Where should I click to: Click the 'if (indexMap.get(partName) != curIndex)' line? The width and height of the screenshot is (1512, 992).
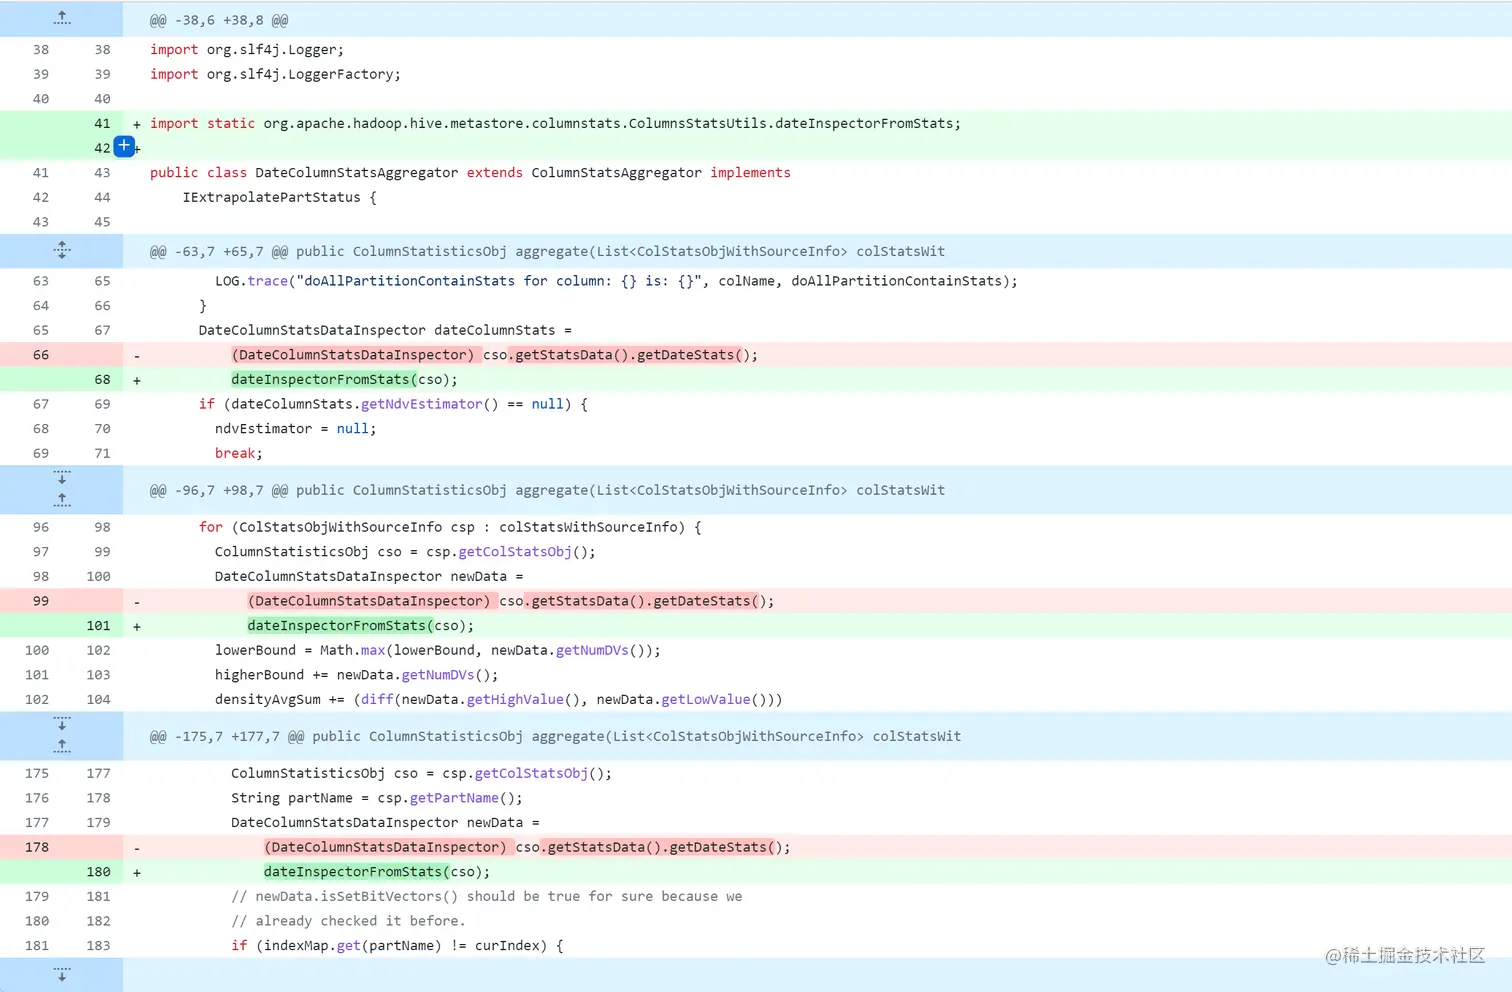pyautogui.click(x=397, y=945)
